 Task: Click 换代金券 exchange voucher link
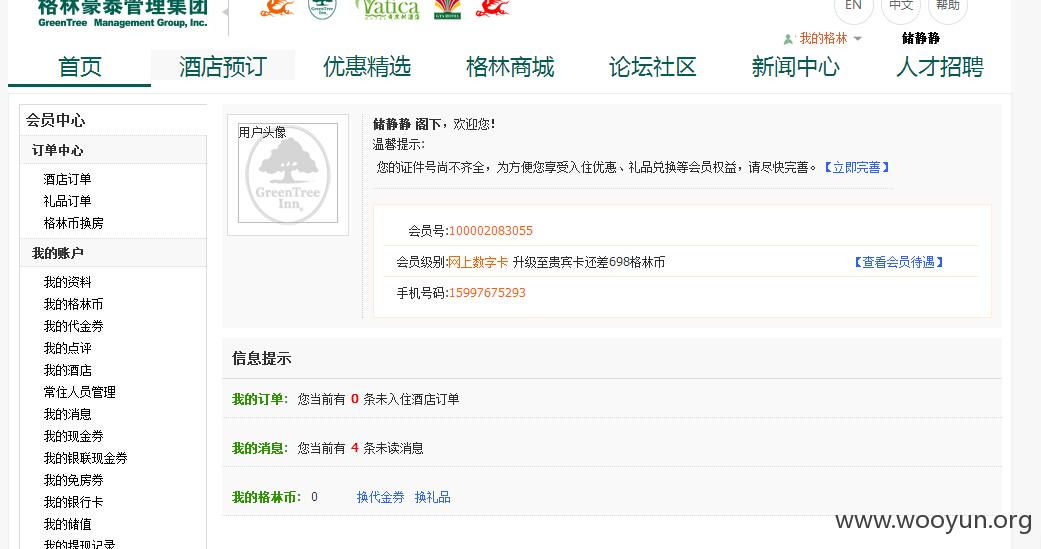click(380, 497)
